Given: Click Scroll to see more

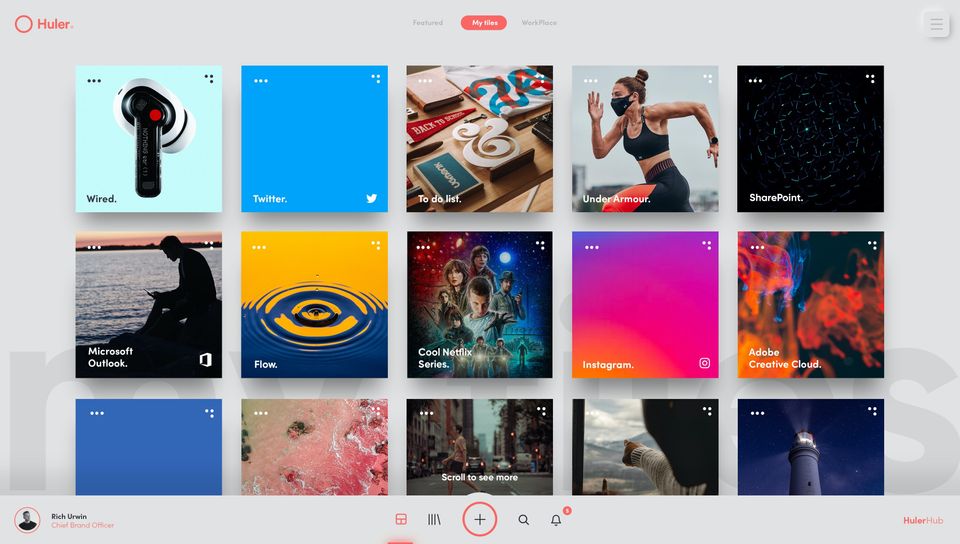Looking at the screenshot, I should [x=479, y=477].
